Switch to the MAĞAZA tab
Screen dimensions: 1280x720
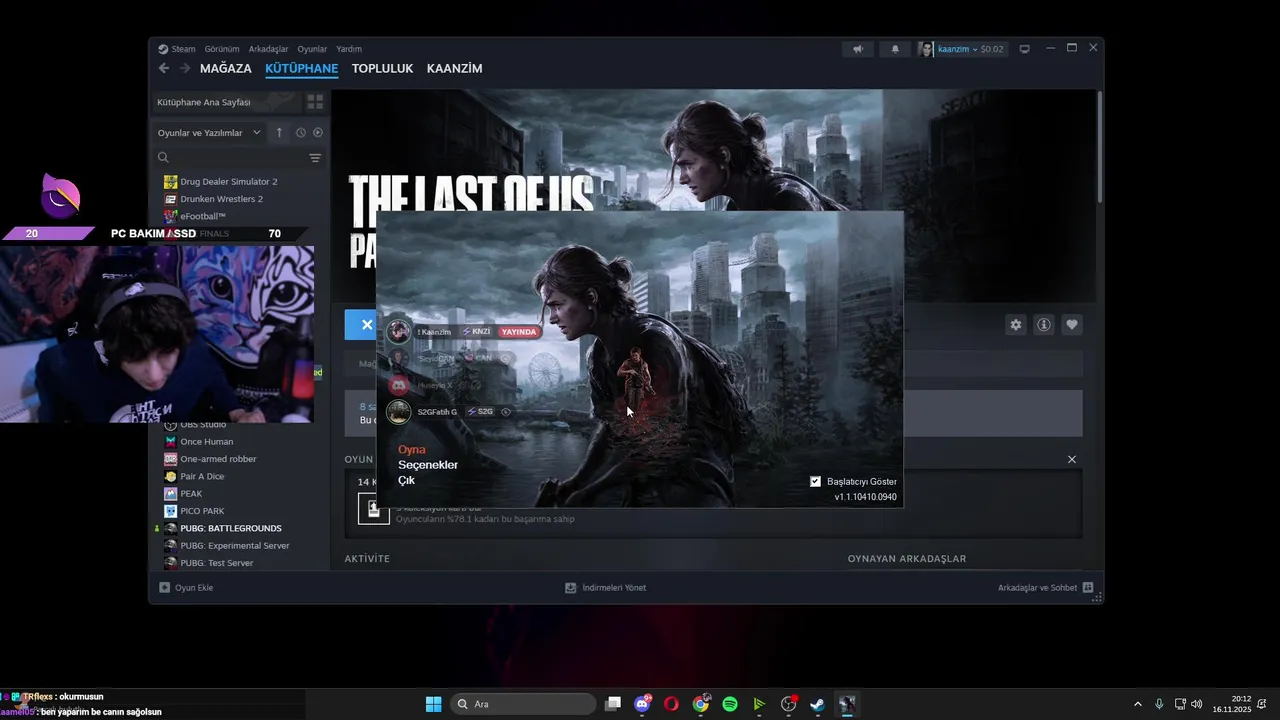226,68
